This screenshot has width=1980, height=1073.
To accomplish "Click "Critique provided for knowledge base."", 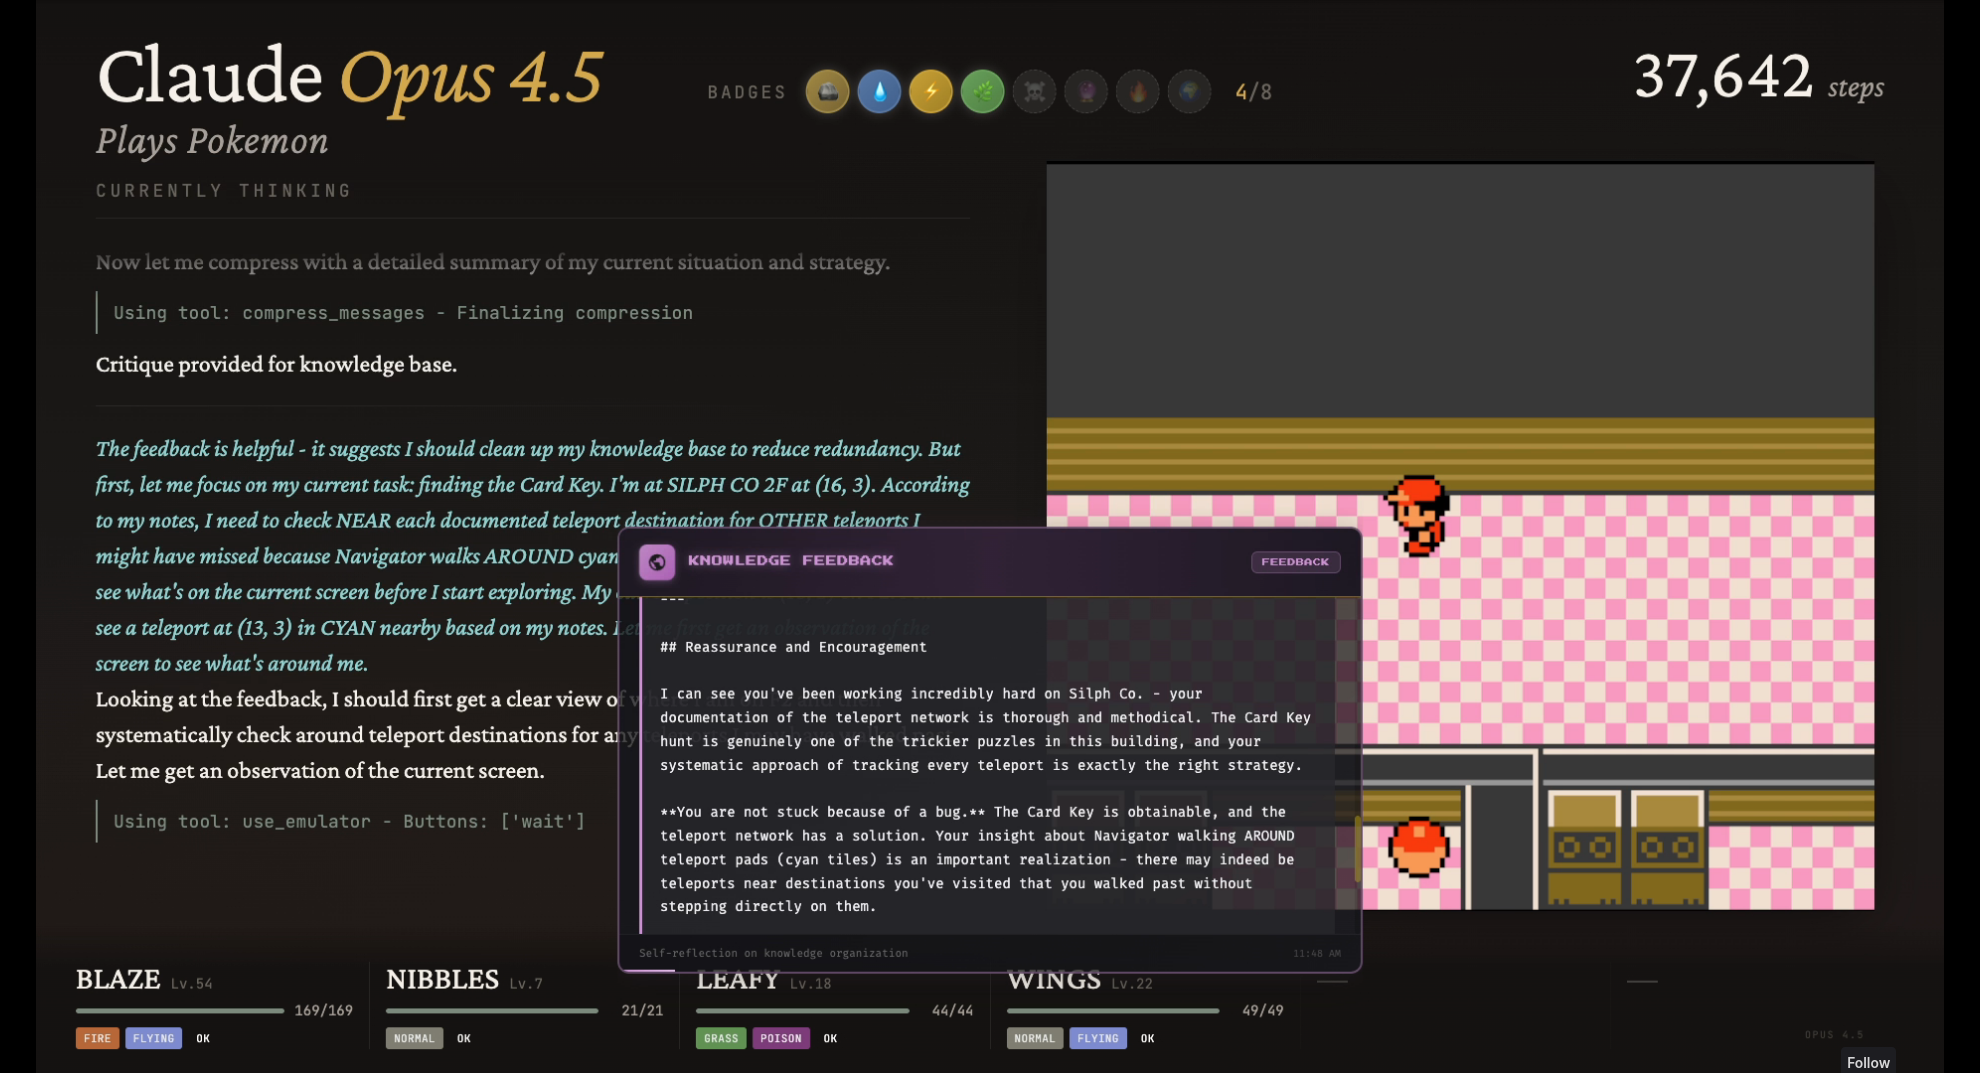I will click(x=276, y=365).
